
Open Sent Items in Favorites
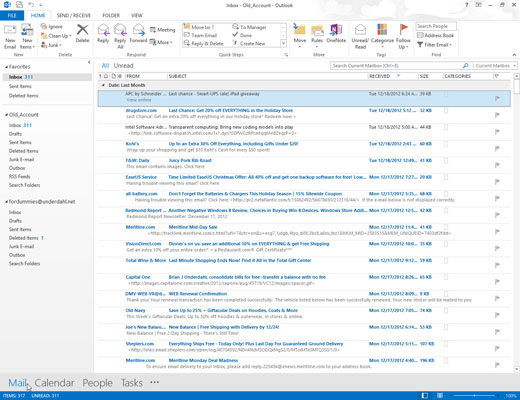(x=20, y=86)
